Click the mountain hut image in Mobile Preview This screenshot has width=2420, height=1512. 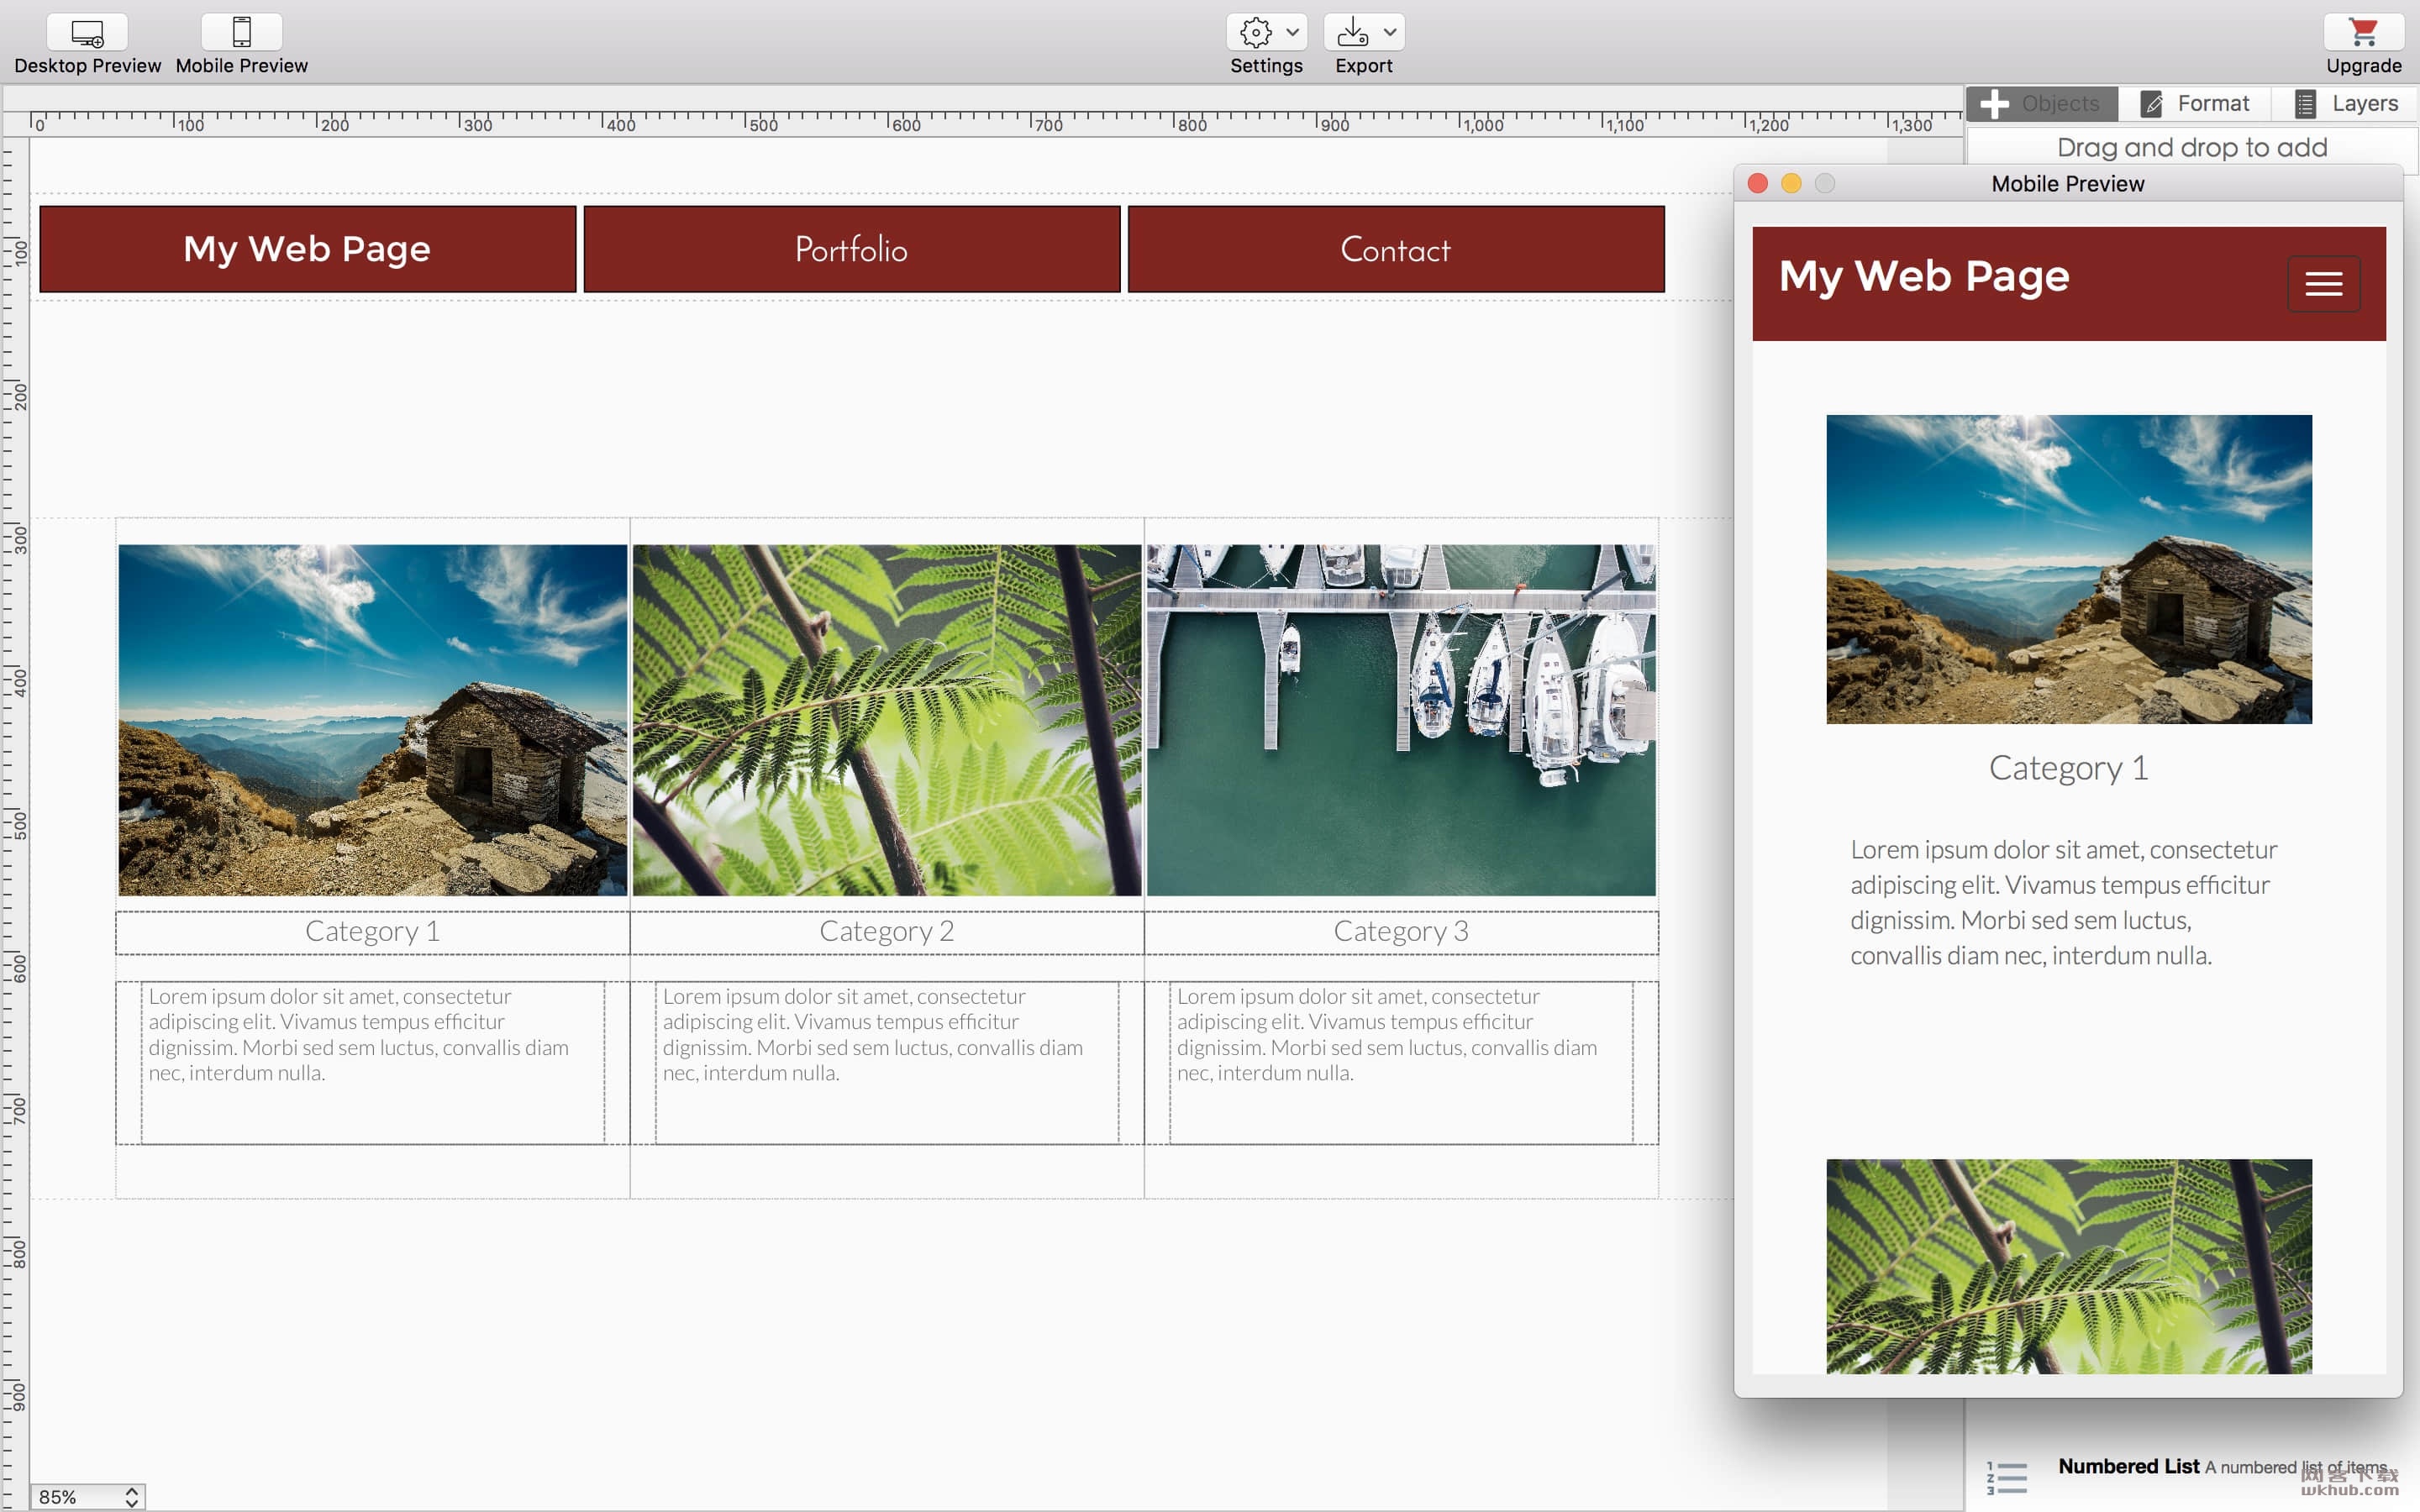pyautogui.click(x=2069, y=569)
